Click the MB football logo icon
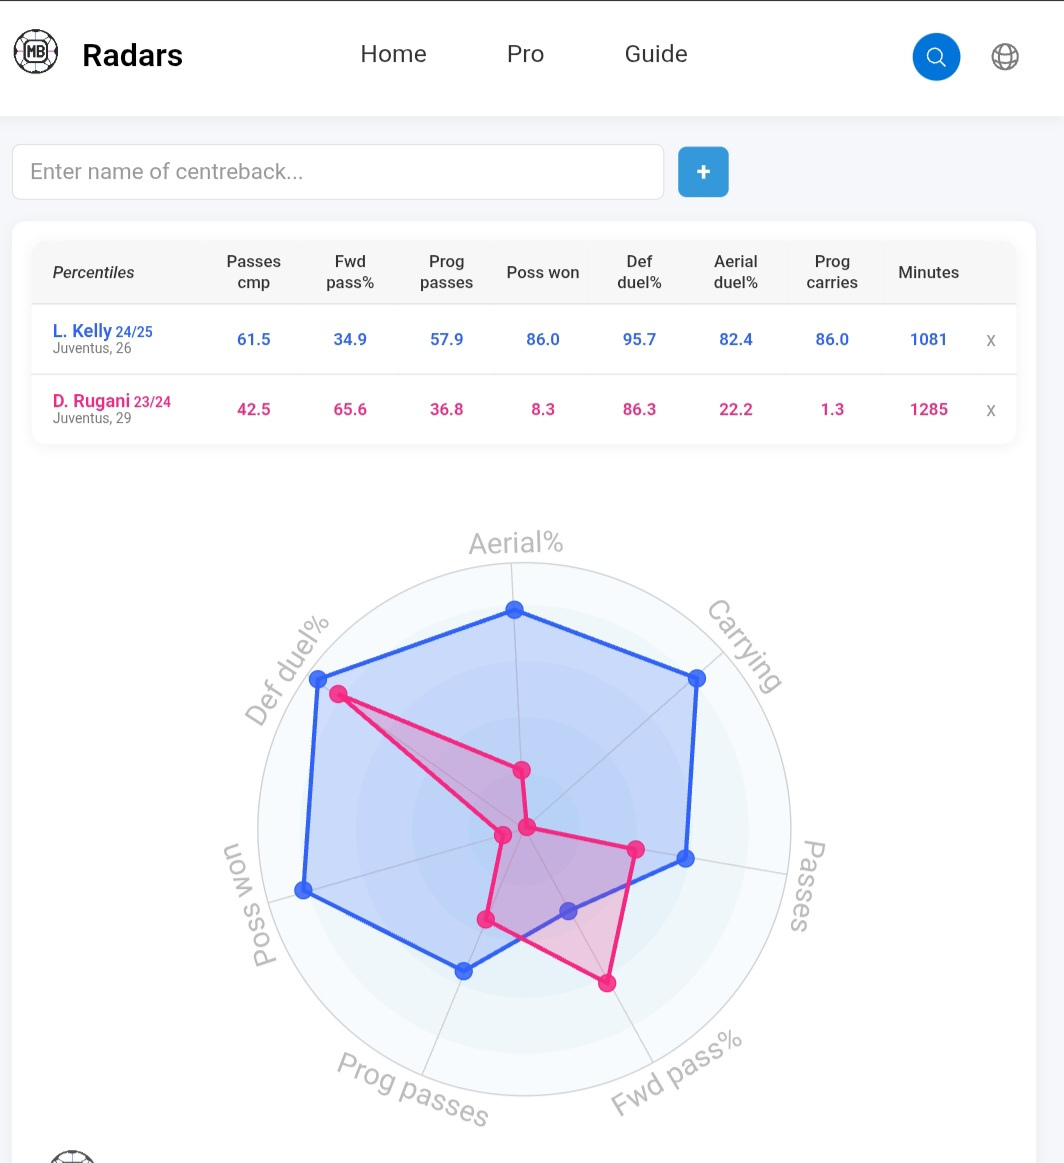This screenshot has width=1064, height=1163. [36, 51]
